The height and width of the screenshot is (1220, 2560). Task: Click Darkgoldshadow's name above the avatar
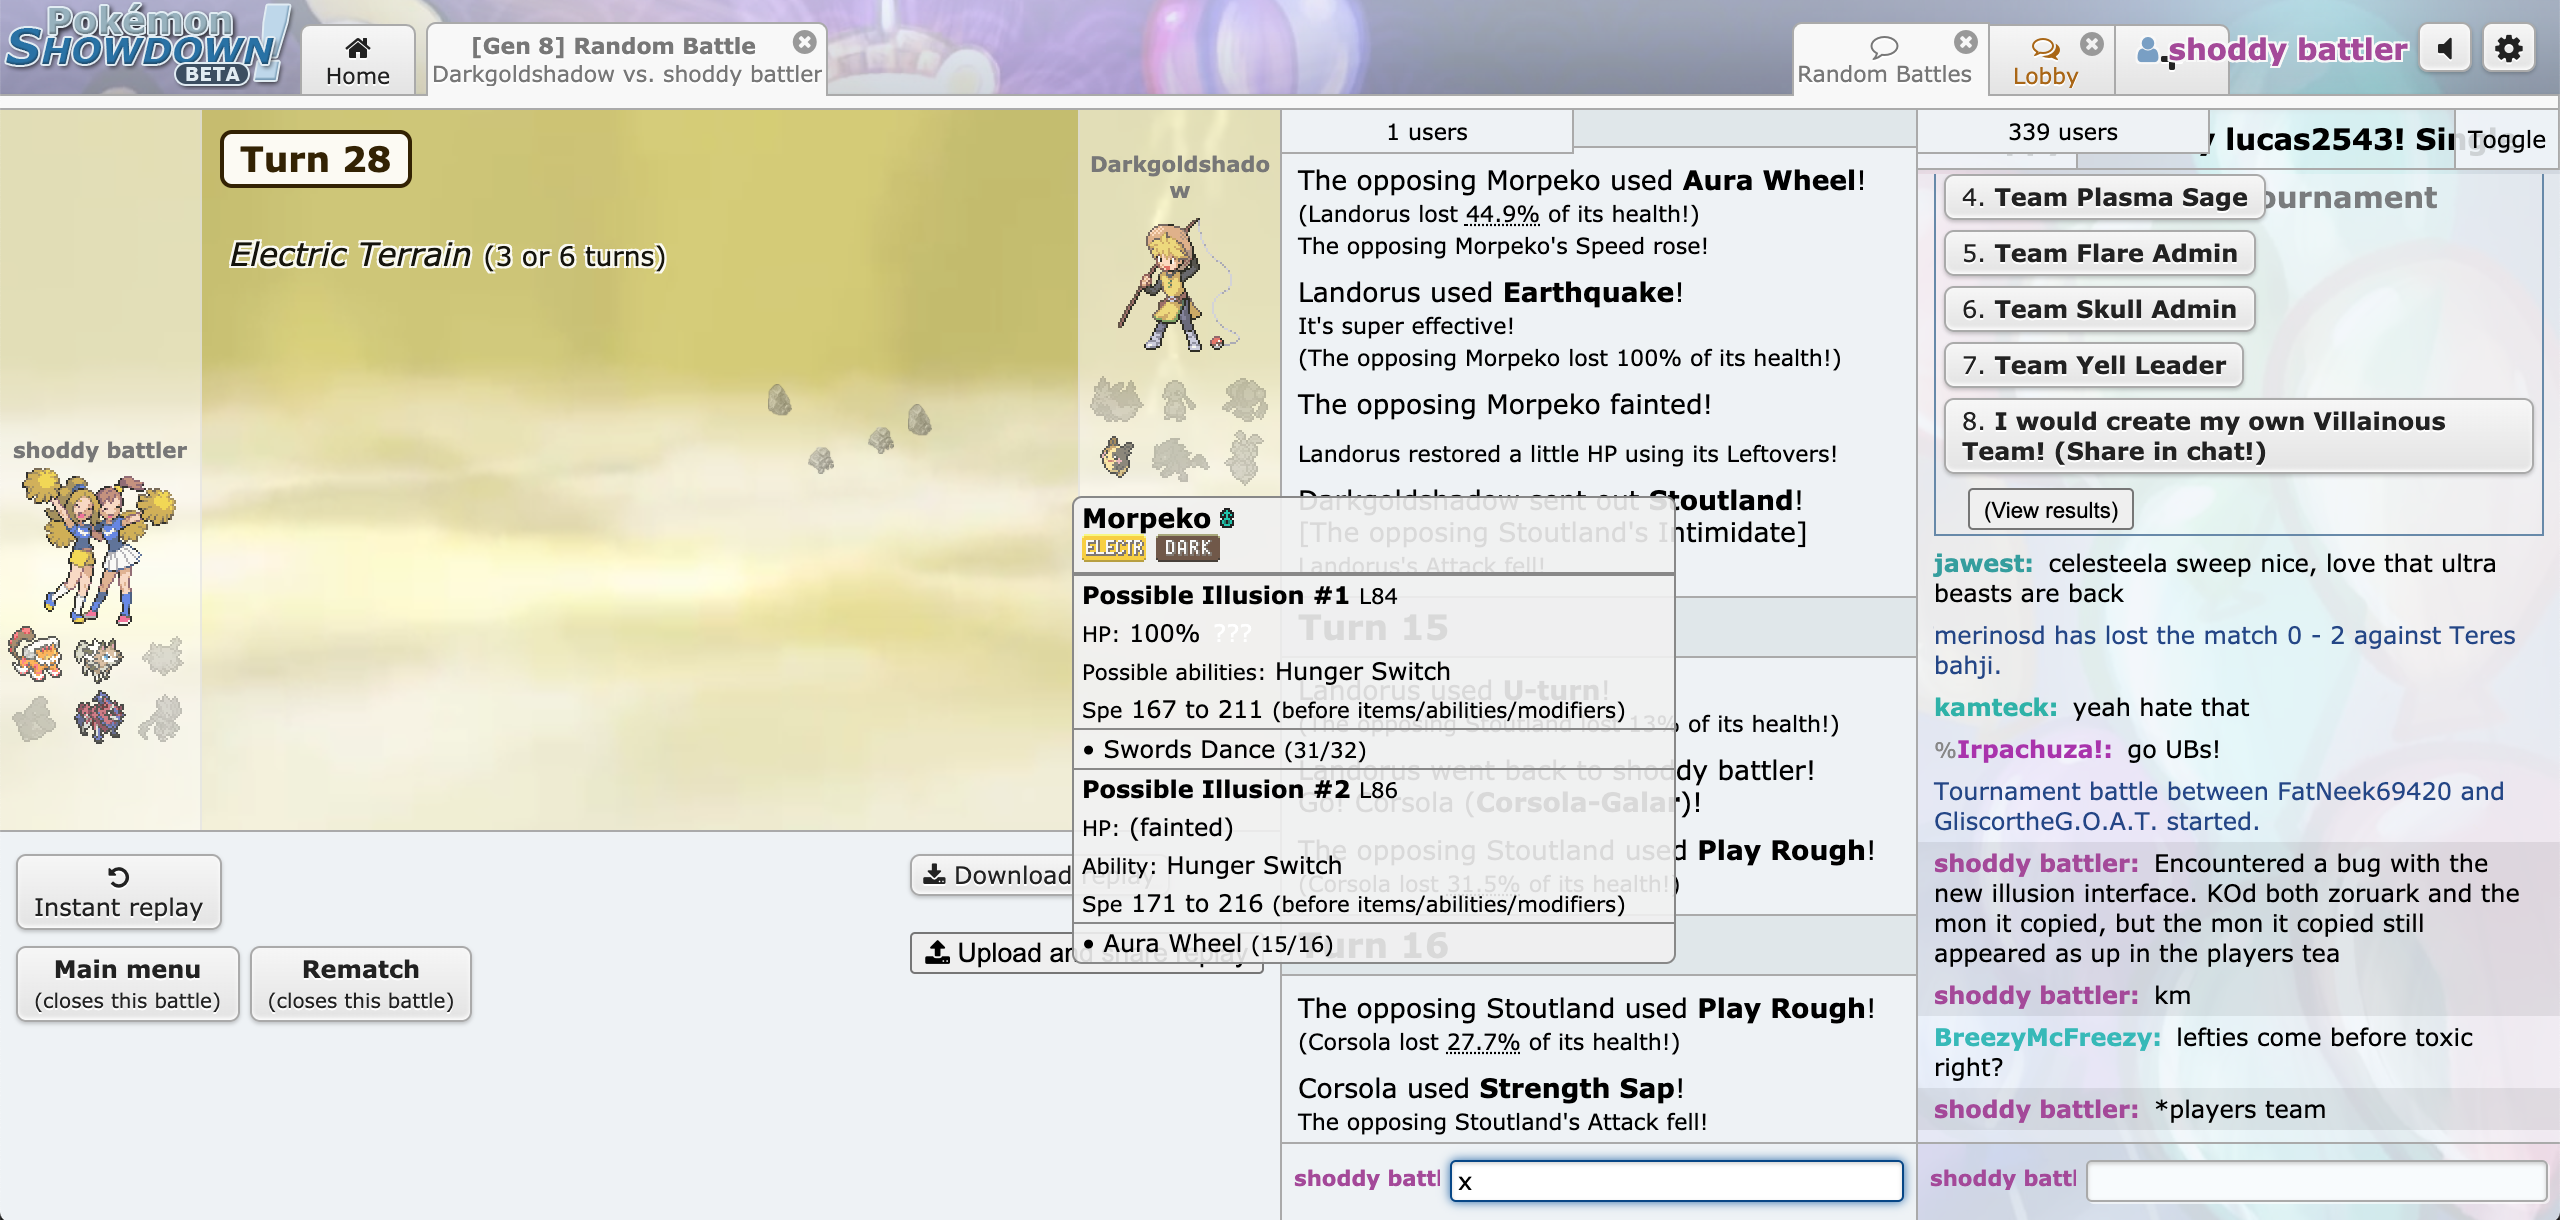[x=1179, y=177]
